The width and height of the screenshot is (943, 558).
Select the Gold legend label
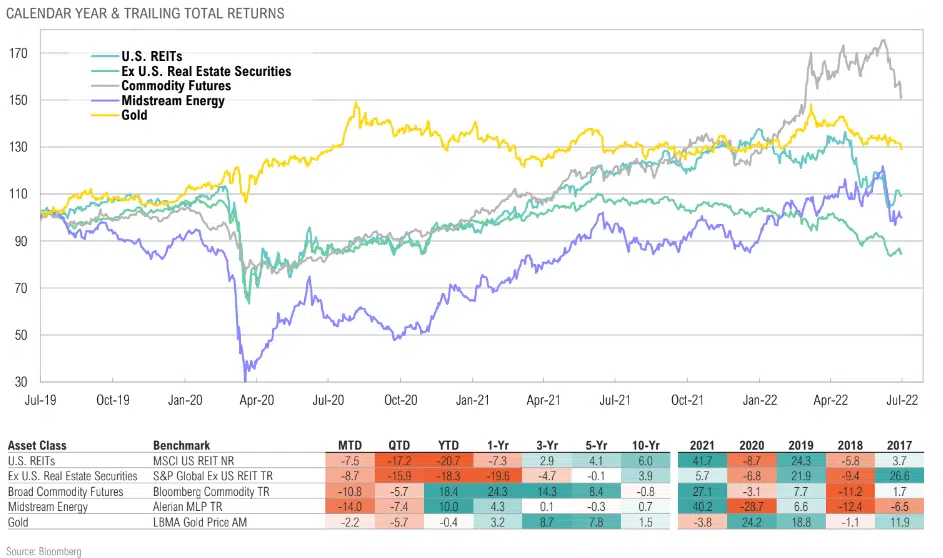(134, 115)
